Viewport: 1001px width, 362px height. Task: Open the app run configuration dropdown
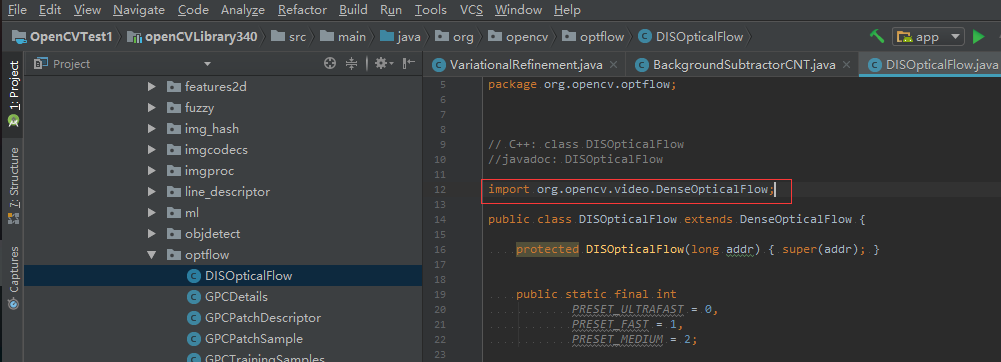click(928, 37)
